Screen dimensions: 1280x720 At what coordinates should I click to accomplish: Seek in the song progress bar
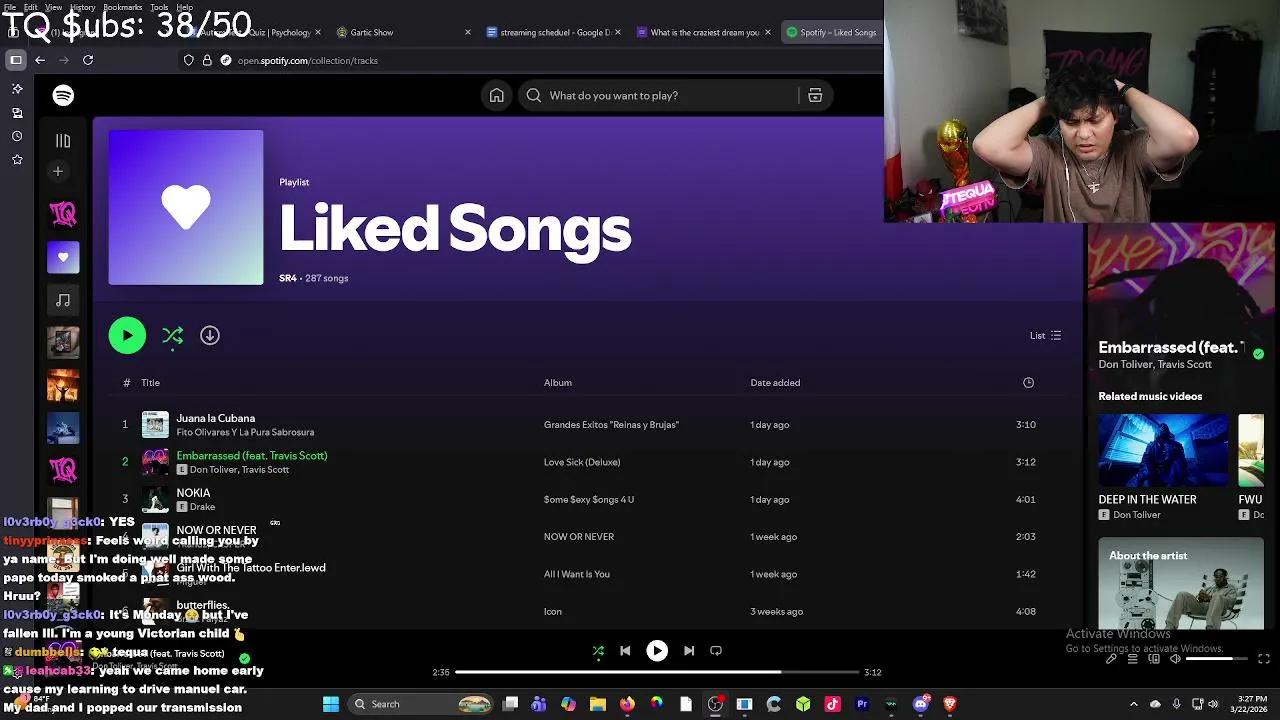[x=657, y=672]
